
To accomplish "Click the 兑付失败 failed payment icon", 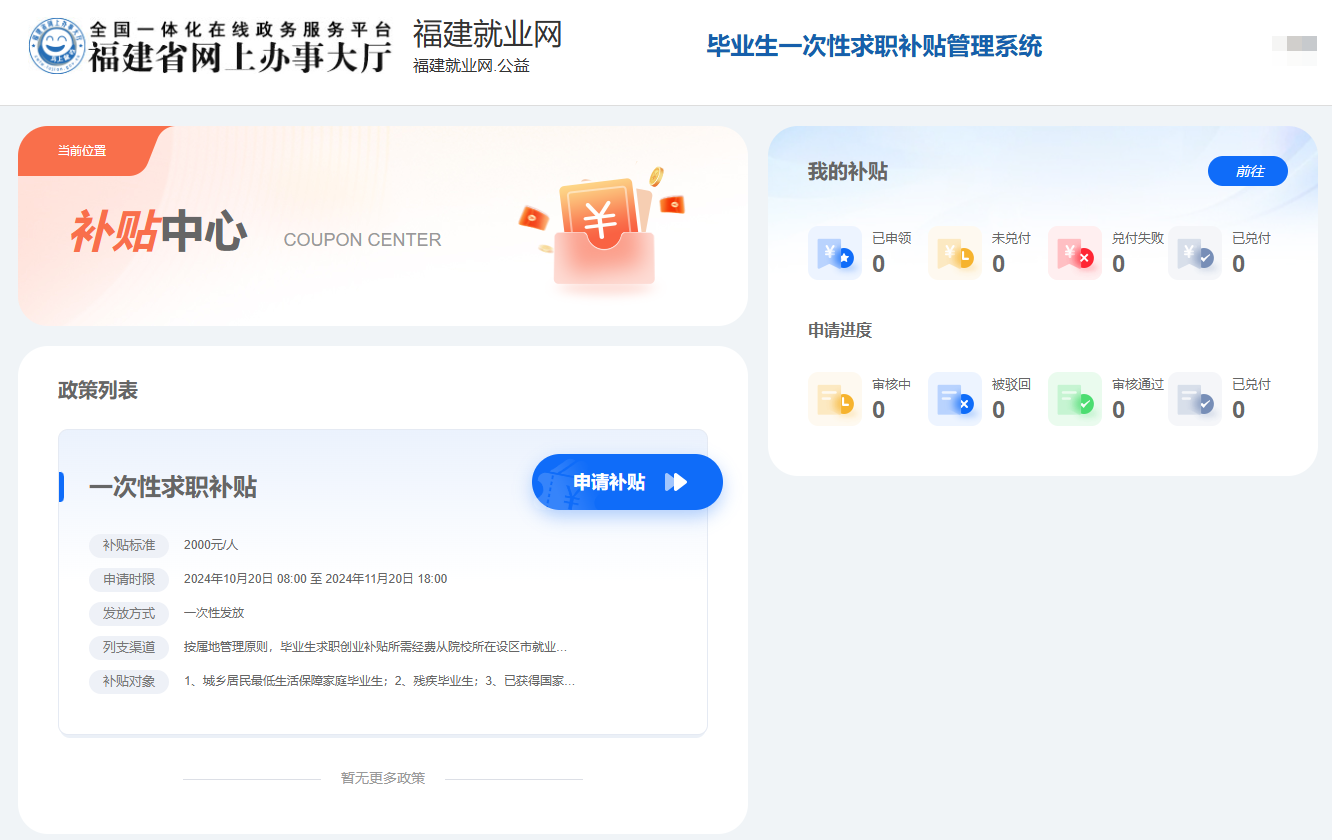I will point(1074,253).
